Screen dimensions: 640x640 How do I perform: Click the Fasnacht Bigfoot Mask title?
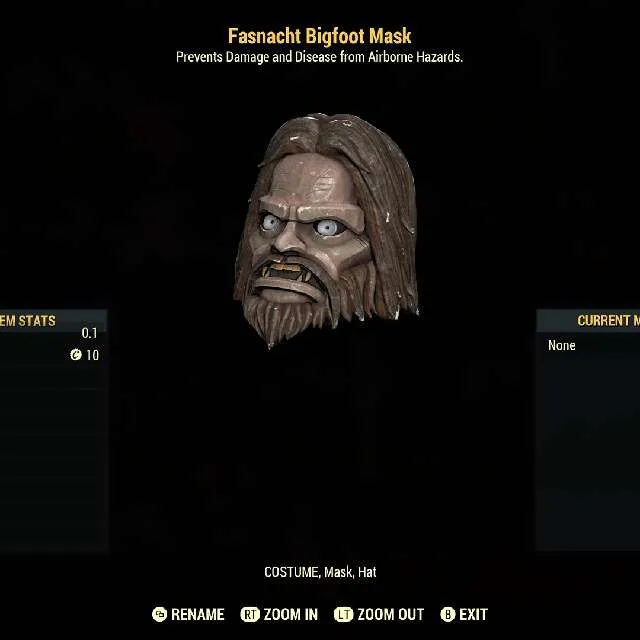coord(320,36)
